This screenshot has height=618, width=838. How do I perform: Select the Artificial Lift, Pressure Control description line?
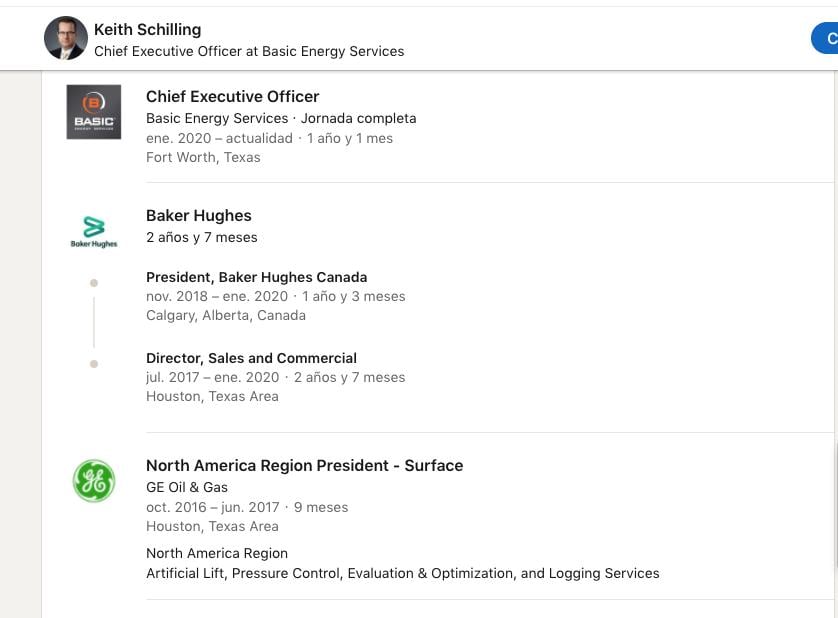(x=402, y=573)
